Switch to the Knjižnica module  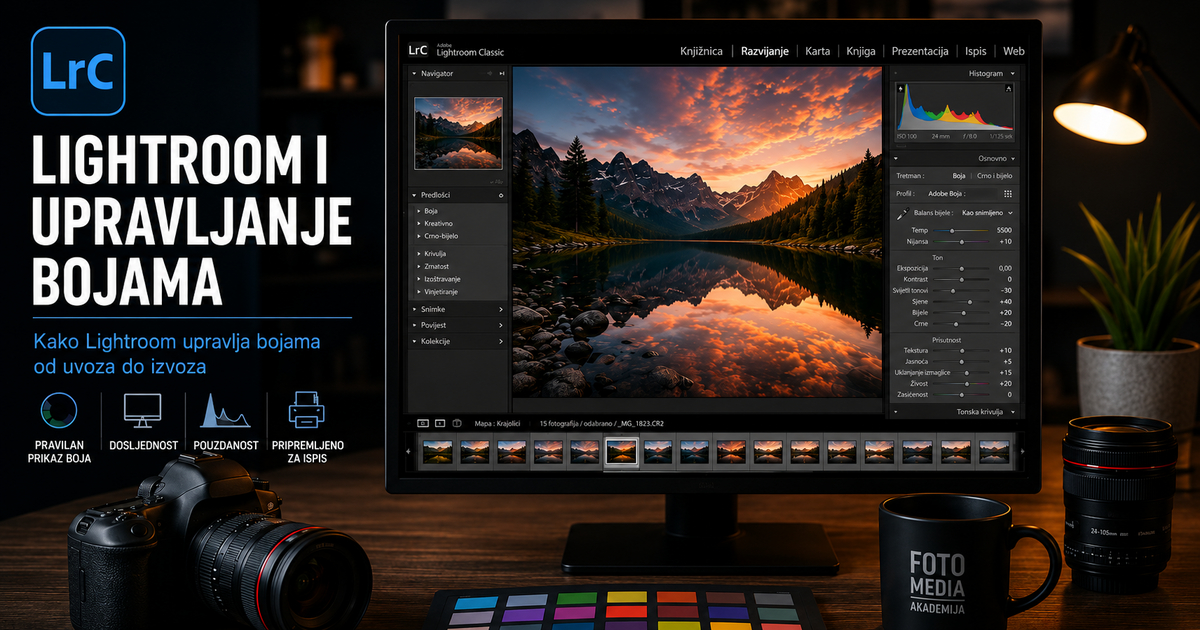[x=702, y=51]
